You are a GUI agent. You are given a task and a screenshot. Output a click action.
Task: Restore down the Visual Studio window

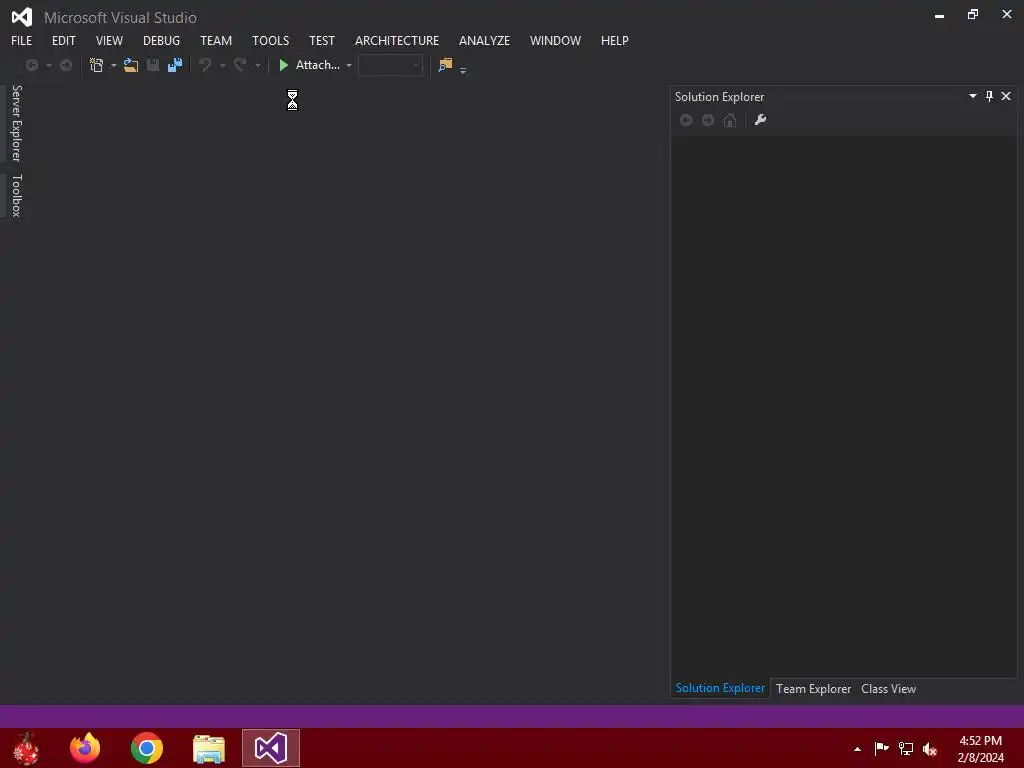[973, 14]
